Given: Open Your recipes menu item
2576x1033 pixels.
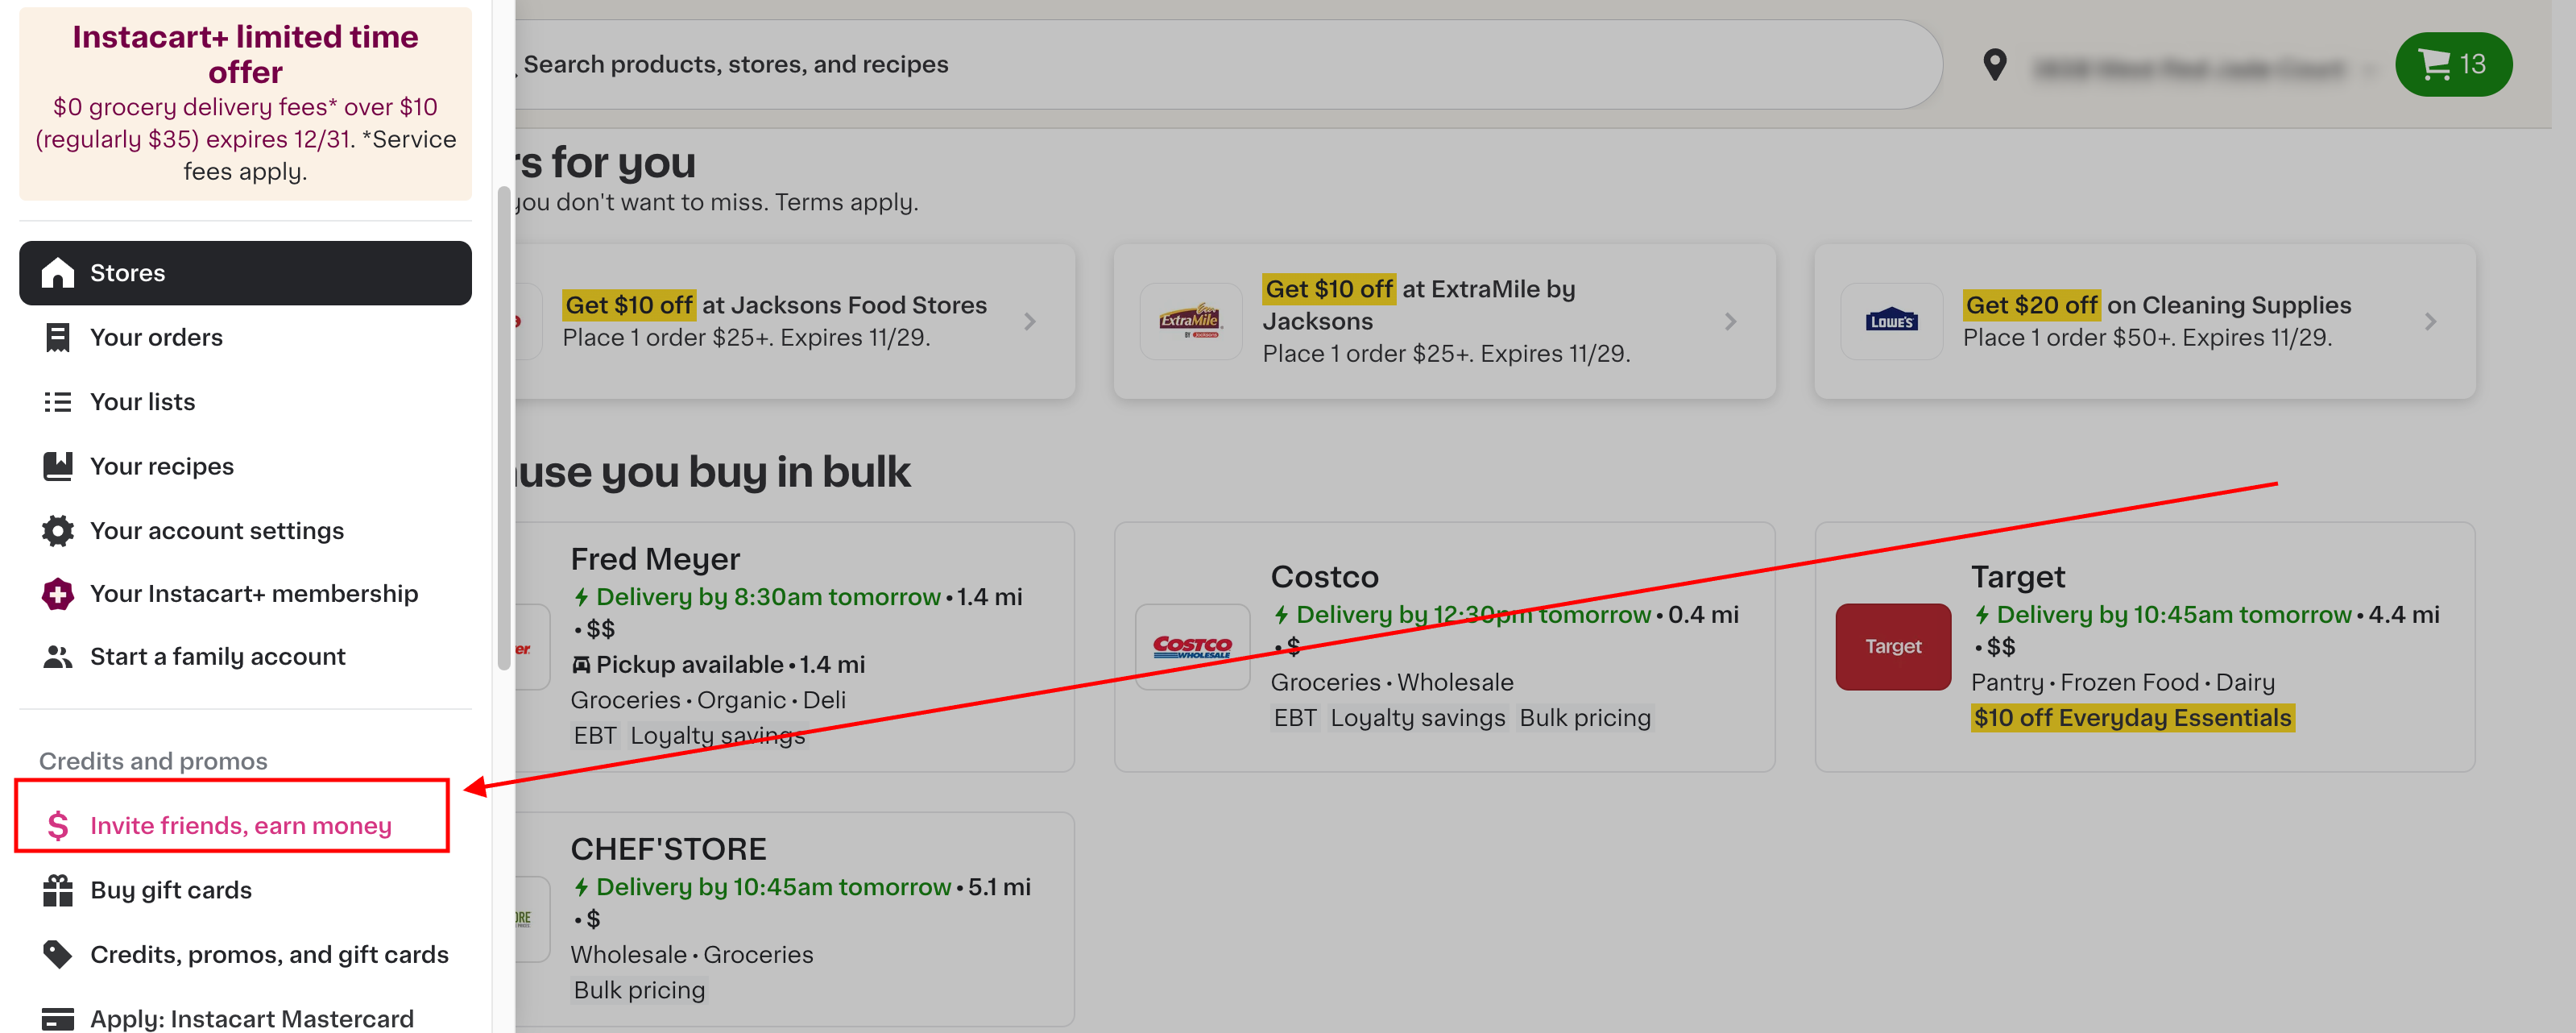Looking at the screenshot, I should tap(245, 466).
